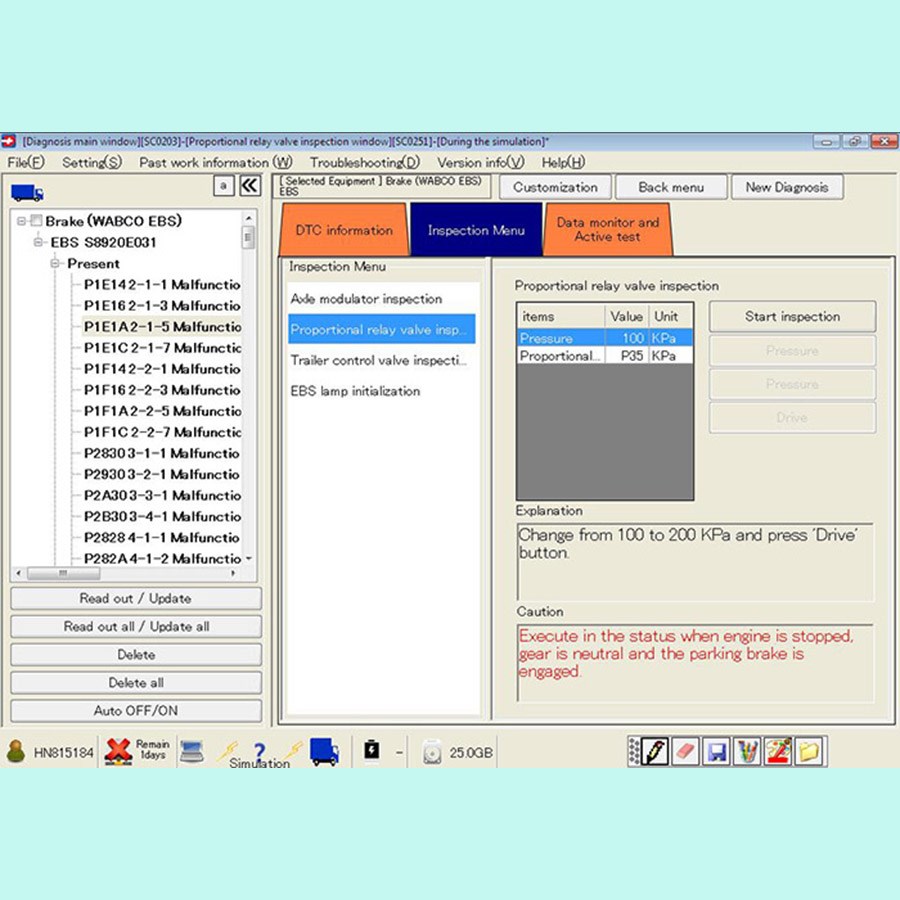900x900 pixels.
Task: Click the hard disk icon showing 25.0GB
Action: coord(432,751)
